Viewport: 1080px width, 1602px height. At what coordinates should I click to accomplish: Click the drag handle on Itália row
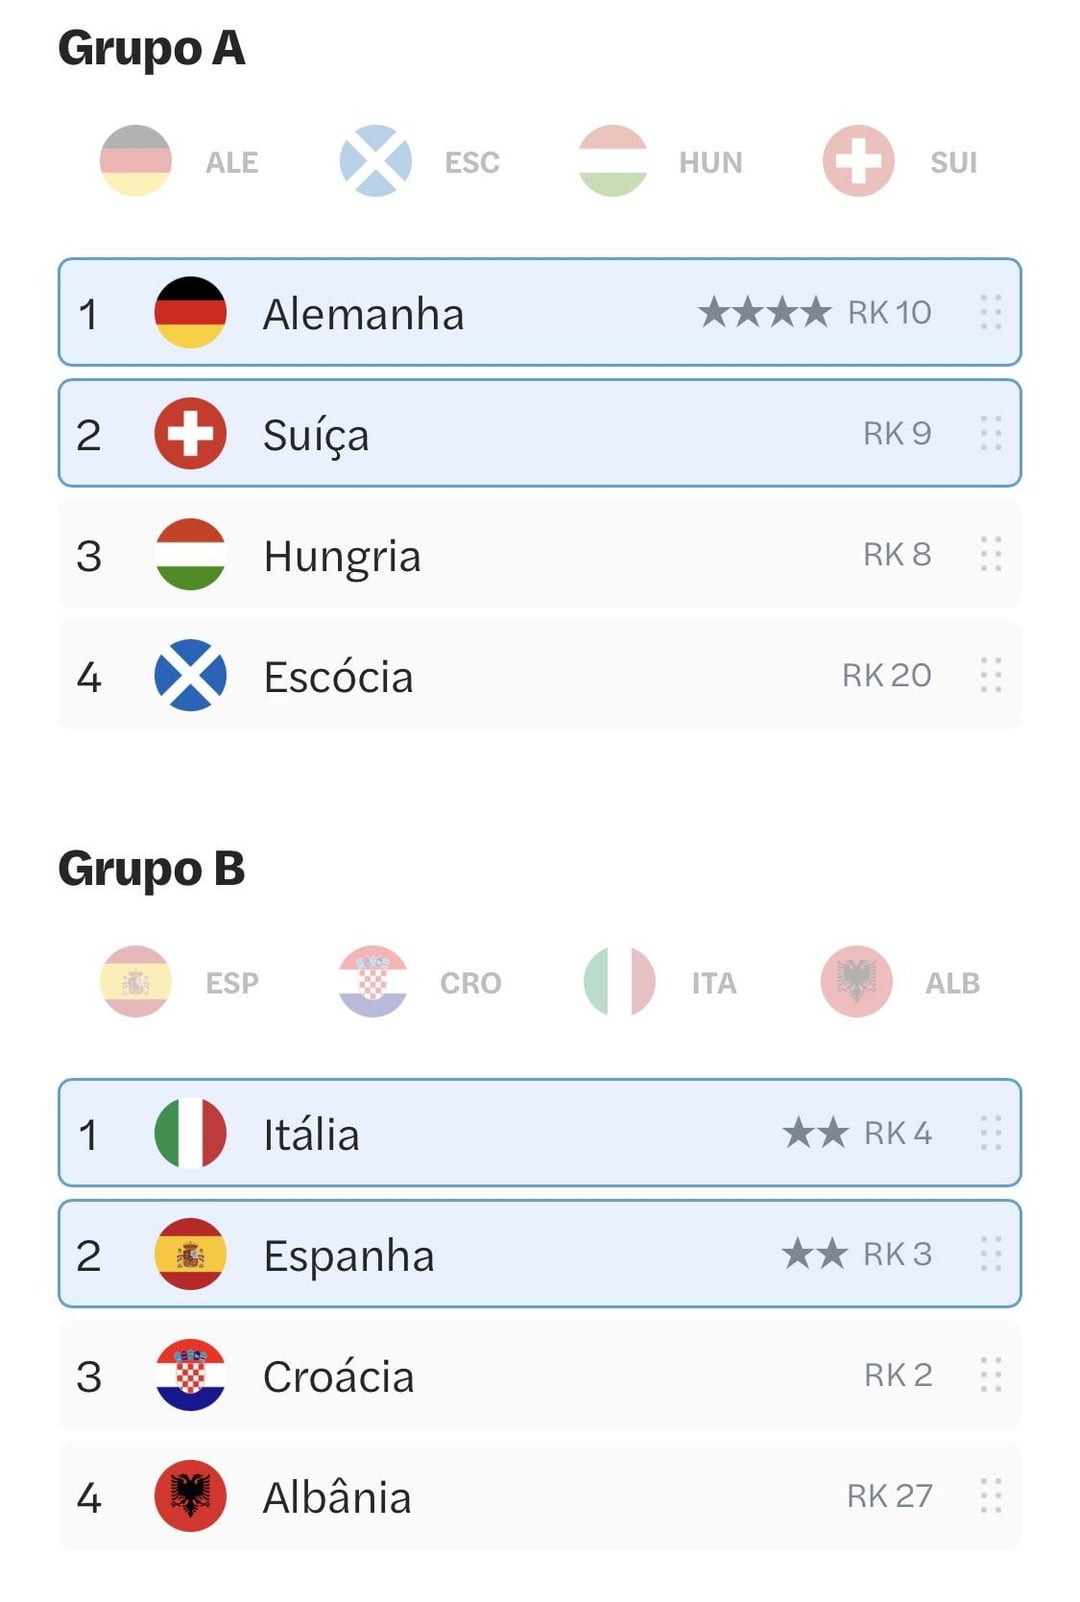click(x=991, y=1133)
